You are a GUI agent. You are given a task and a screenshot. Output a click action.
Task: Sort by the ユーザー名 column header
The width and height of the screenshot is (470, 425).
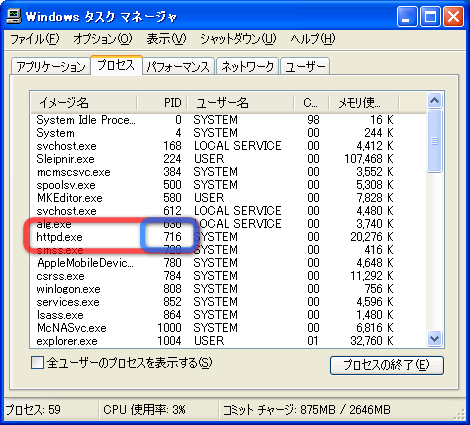tap(240, 102)
